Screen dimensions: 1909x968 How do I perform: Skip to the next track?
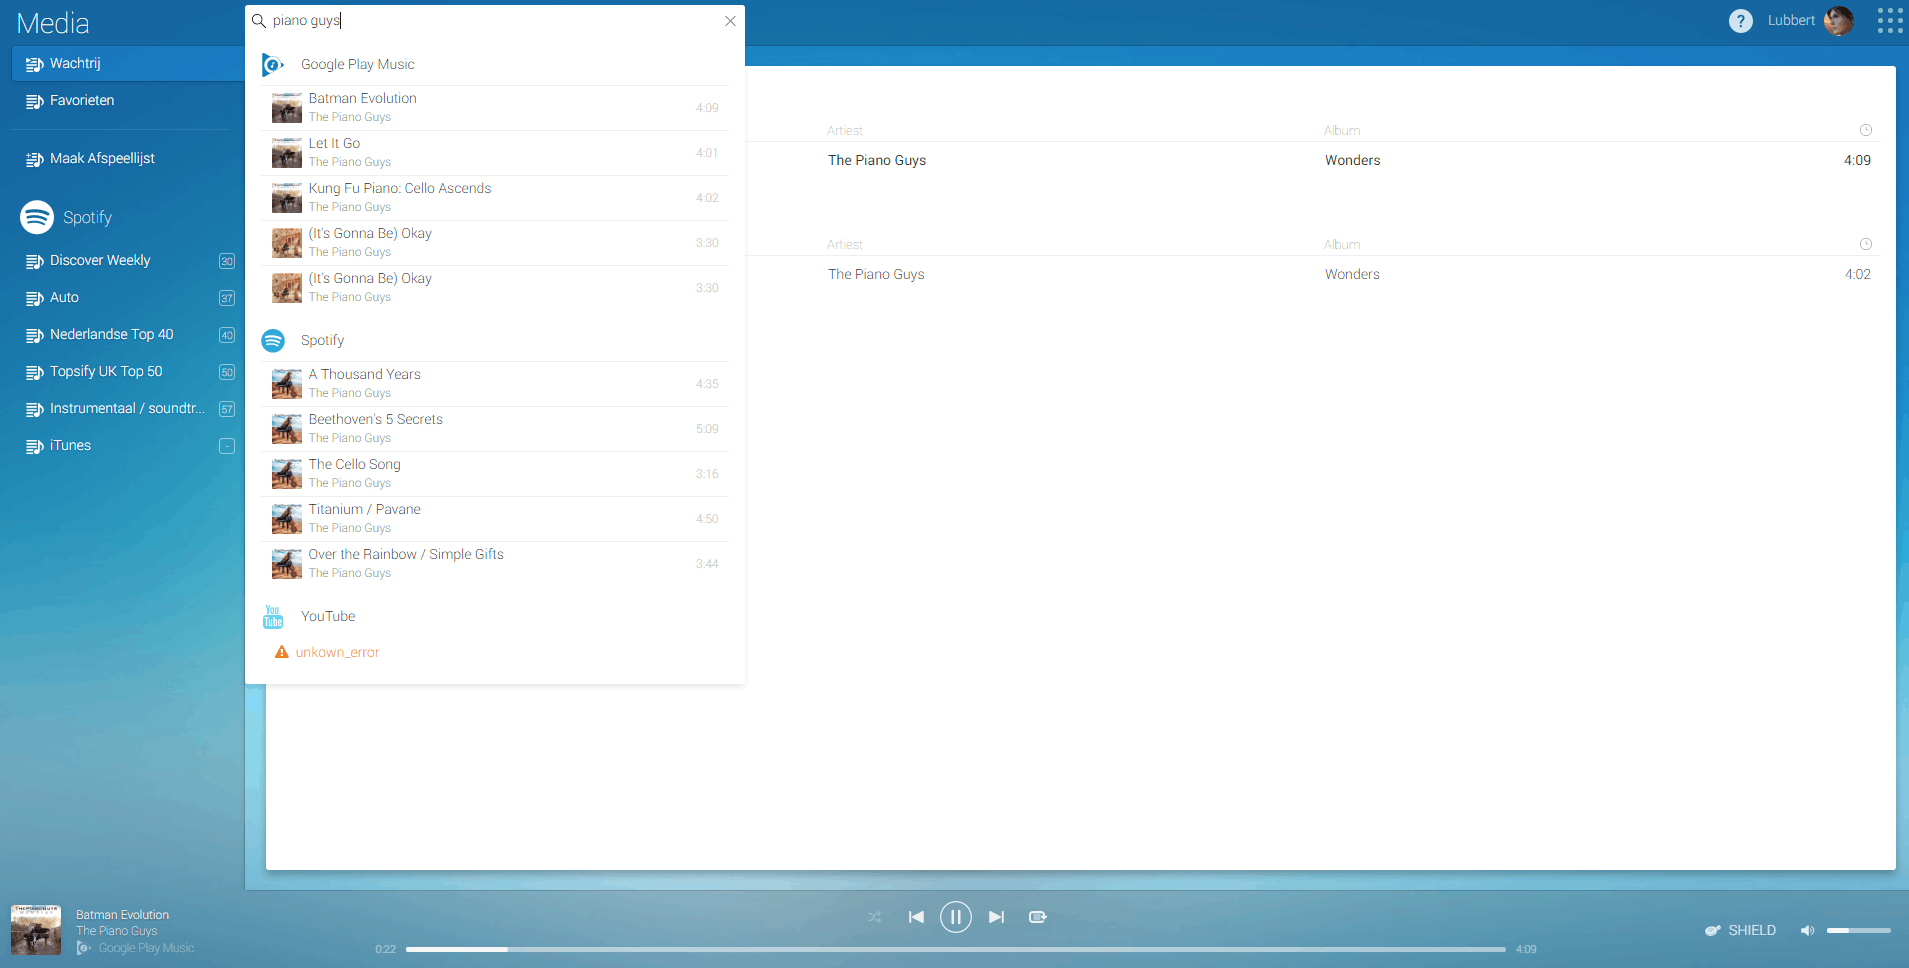[x=996, y=917]
